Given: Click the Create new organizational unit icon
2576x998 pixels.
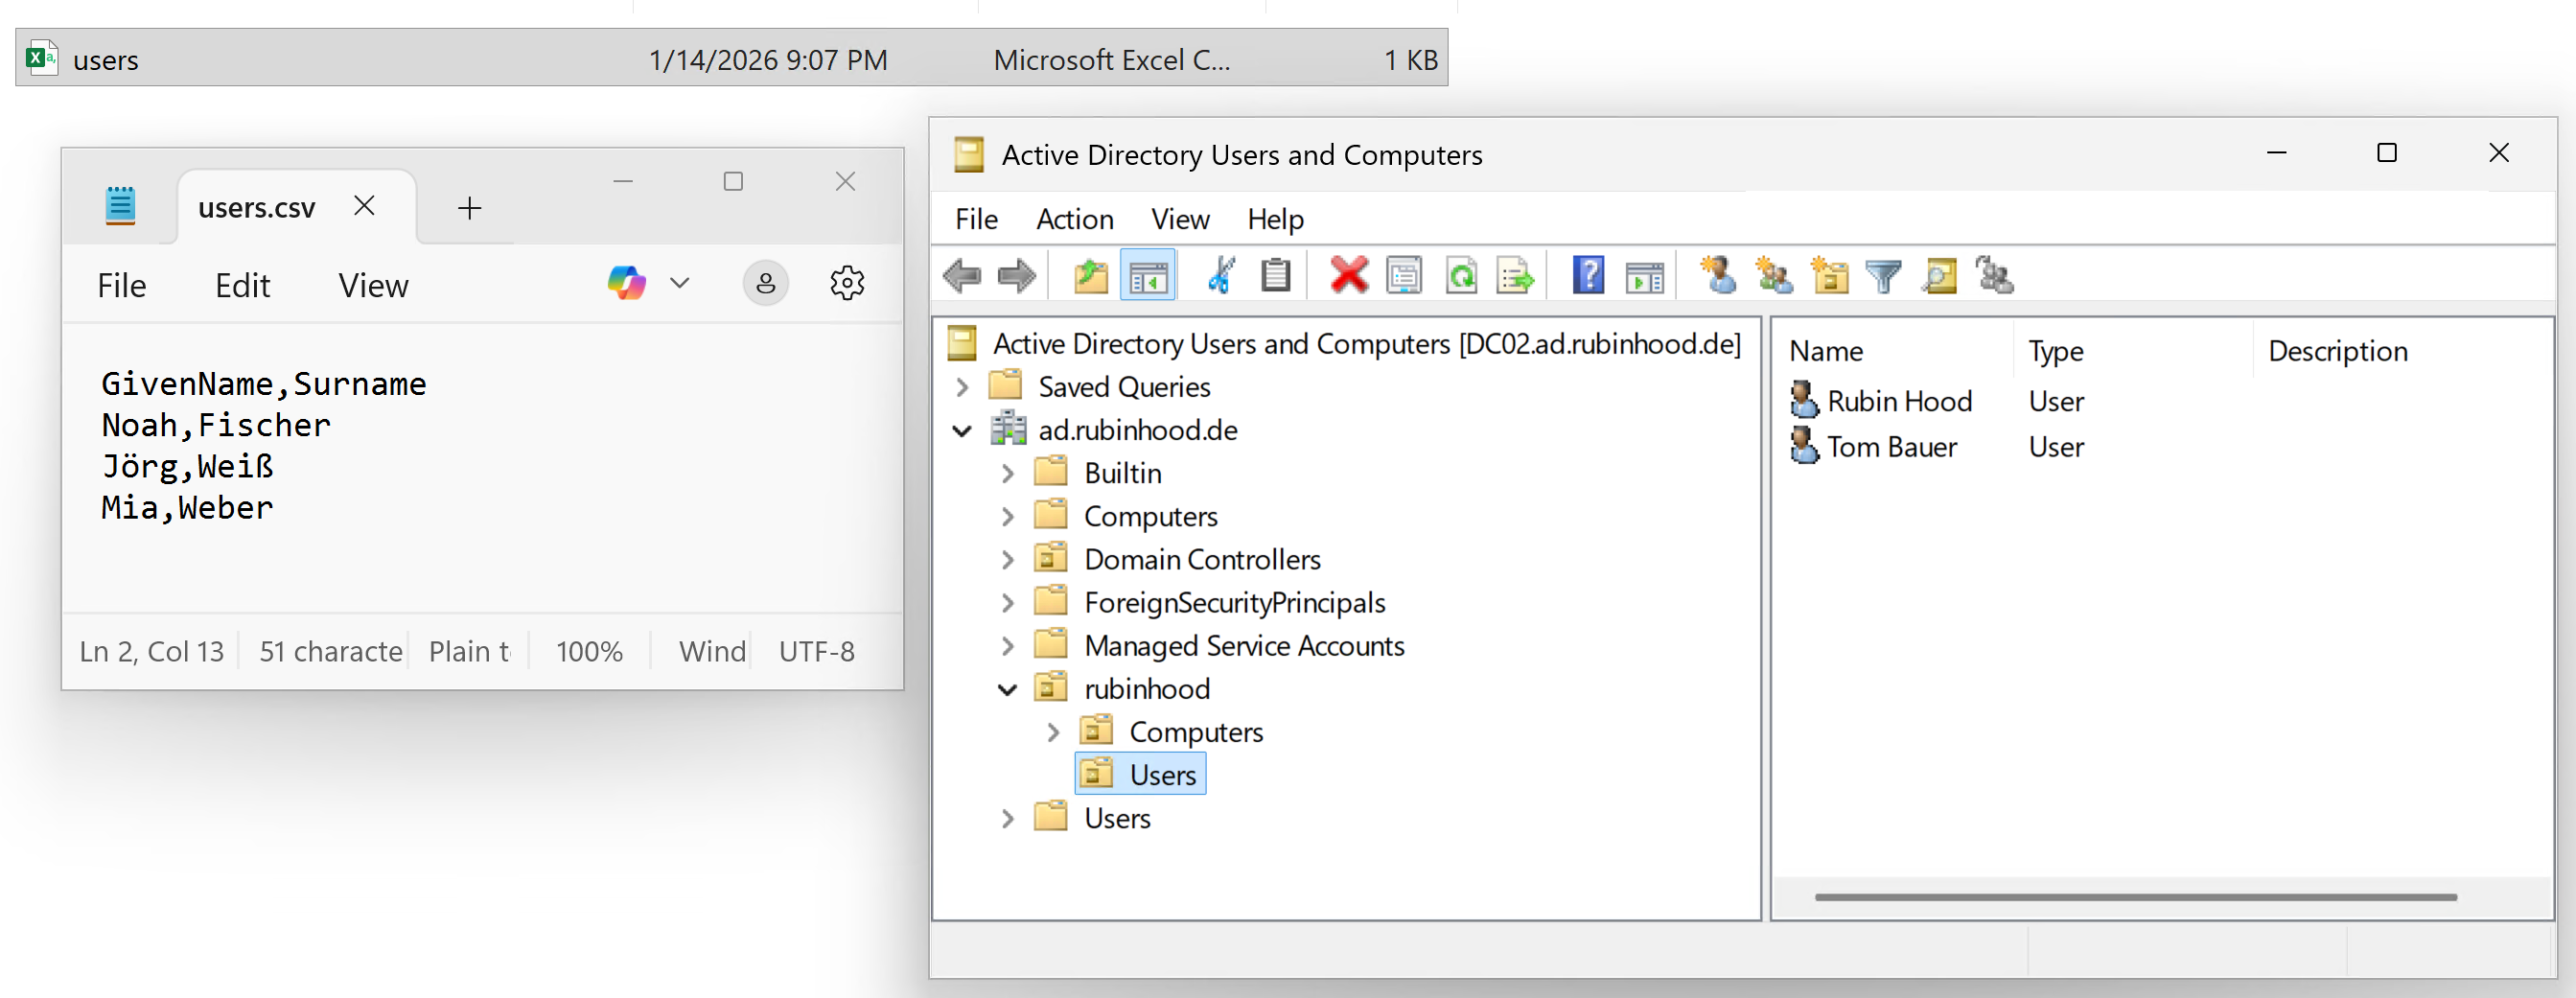Looking at the screenshot, I should (1829, 275).
